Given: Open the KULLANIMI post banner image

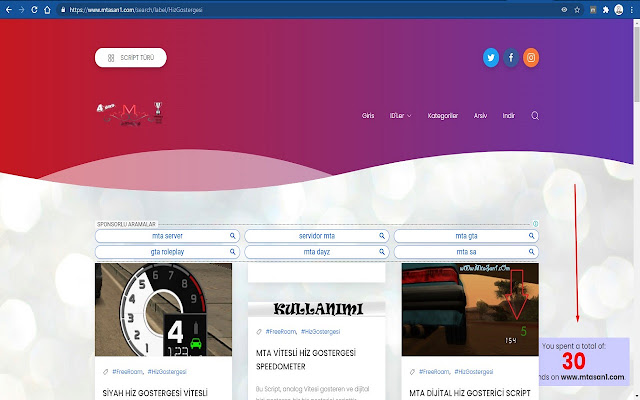Looking at the screenshot, I should pos(317,309).
